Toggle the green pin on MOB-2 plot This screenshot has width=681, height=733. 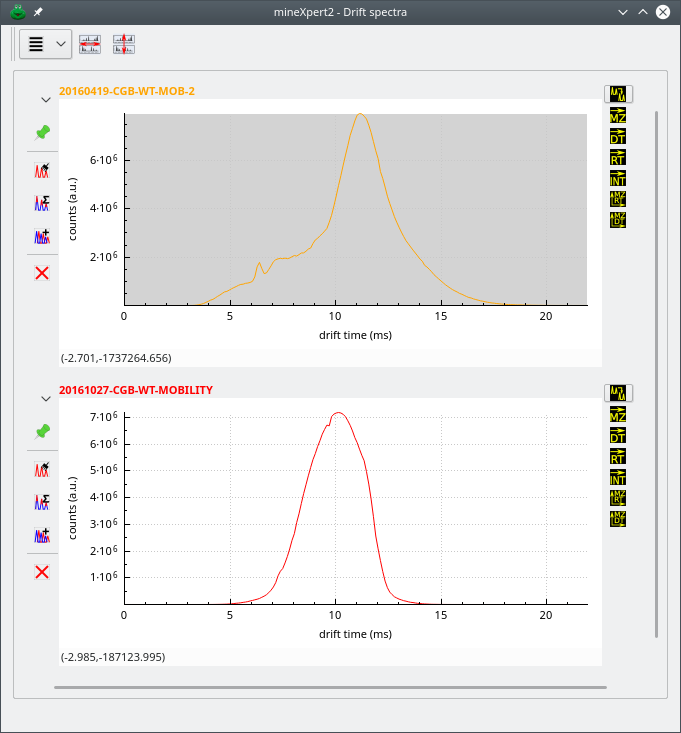(42, 132)
